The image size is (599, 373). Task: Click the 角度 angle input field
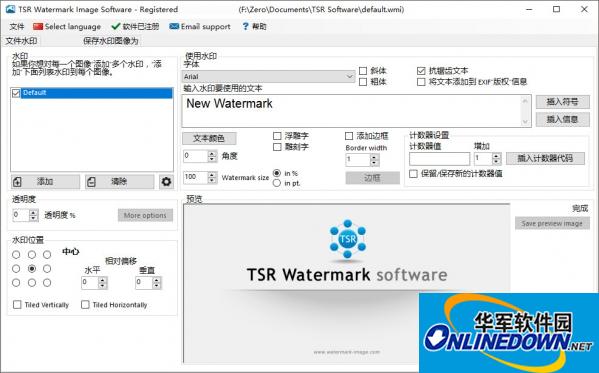195,156
